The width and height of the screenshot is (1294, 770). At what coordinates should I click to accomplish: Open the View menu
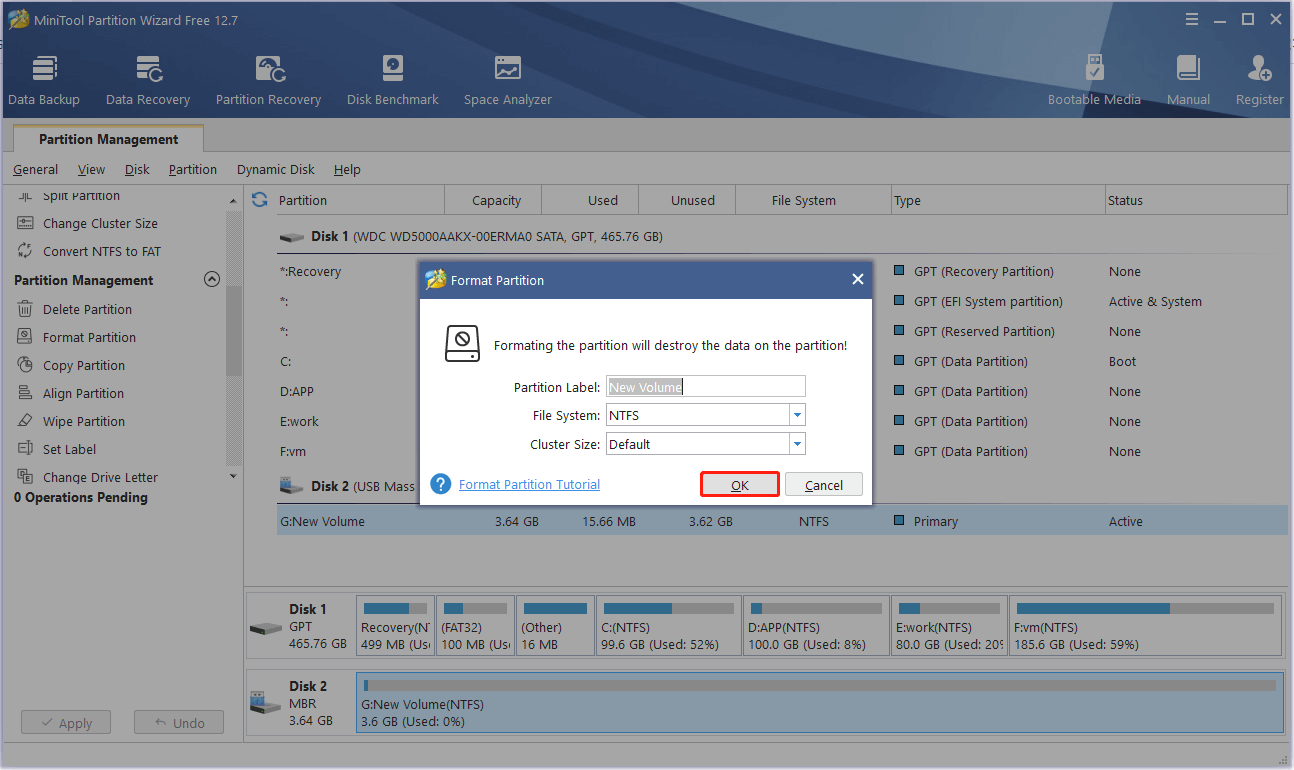[x=91, y=169]
